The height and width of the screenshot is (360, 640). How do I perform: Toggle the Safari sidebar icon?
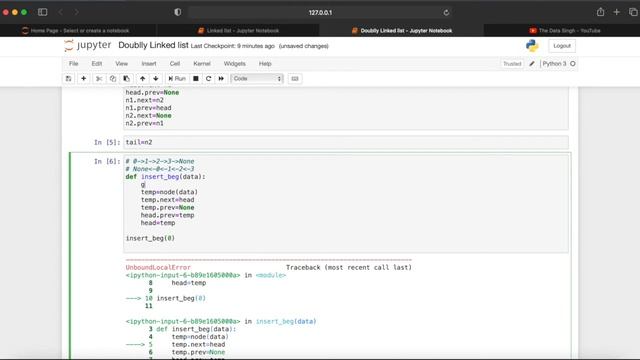42,12
